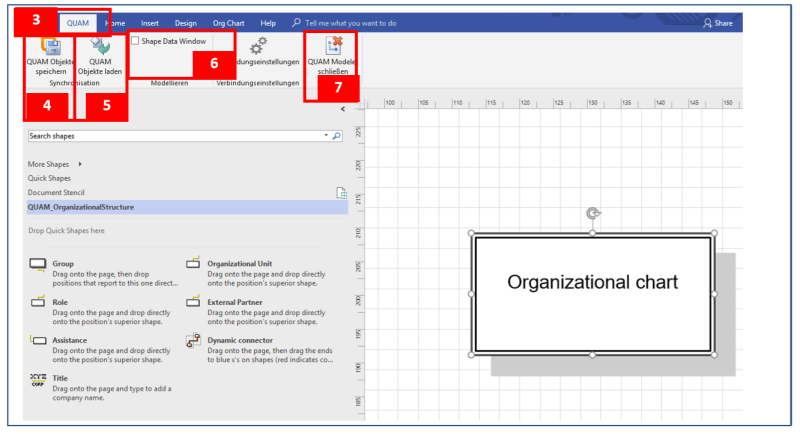Switch to the Org Chart tab

pos(227,22)
